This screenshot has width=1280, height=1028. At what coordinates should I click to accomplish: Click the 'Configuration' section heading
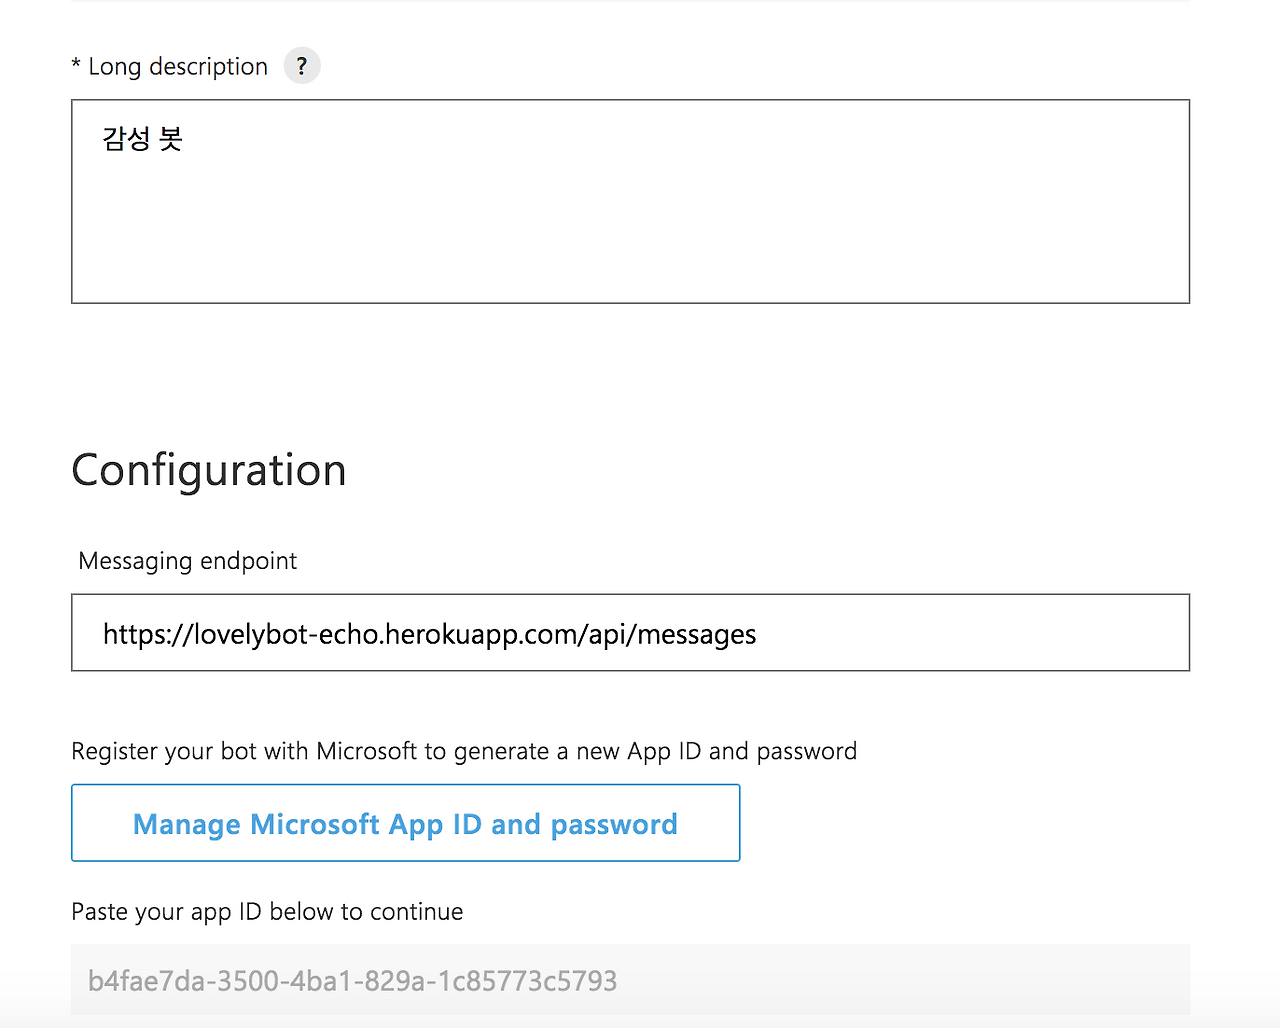coord(209,470)
